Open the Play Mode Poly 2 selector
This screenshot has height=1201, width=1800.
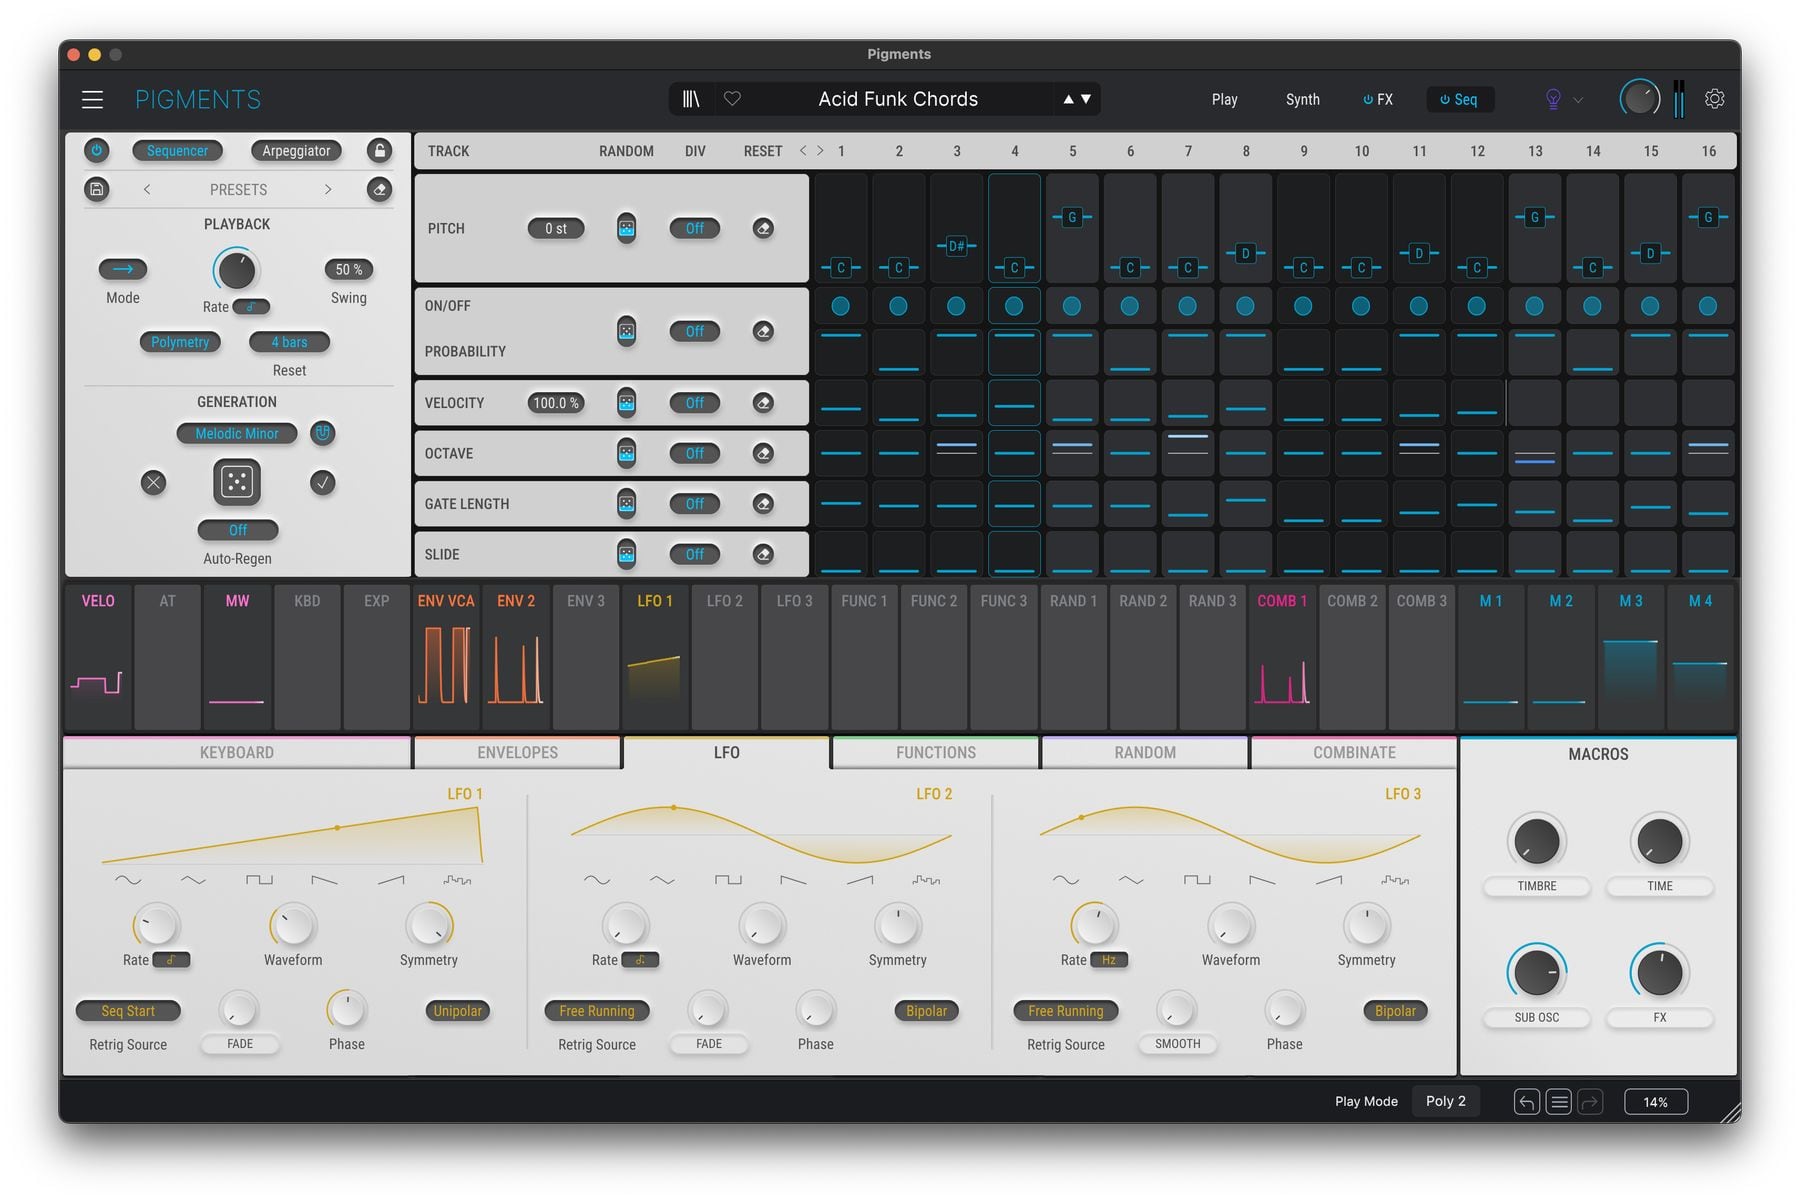click(1445, 1100)
